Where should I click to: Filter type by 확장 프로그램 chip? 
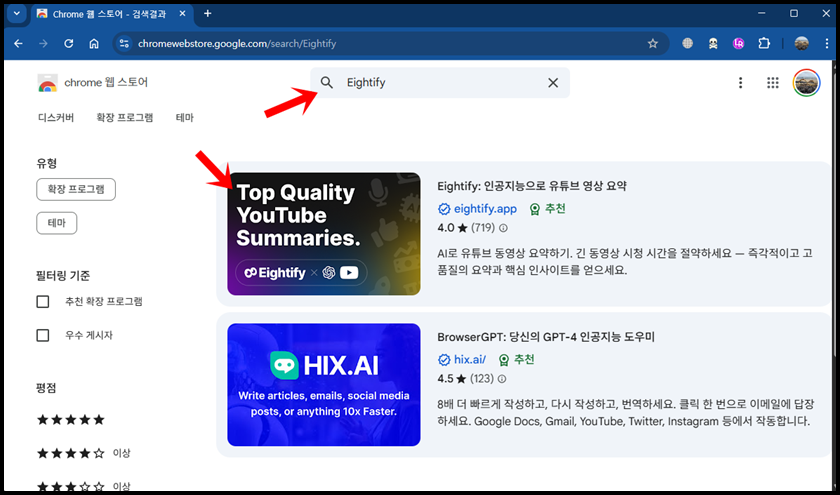pos(76,190)
